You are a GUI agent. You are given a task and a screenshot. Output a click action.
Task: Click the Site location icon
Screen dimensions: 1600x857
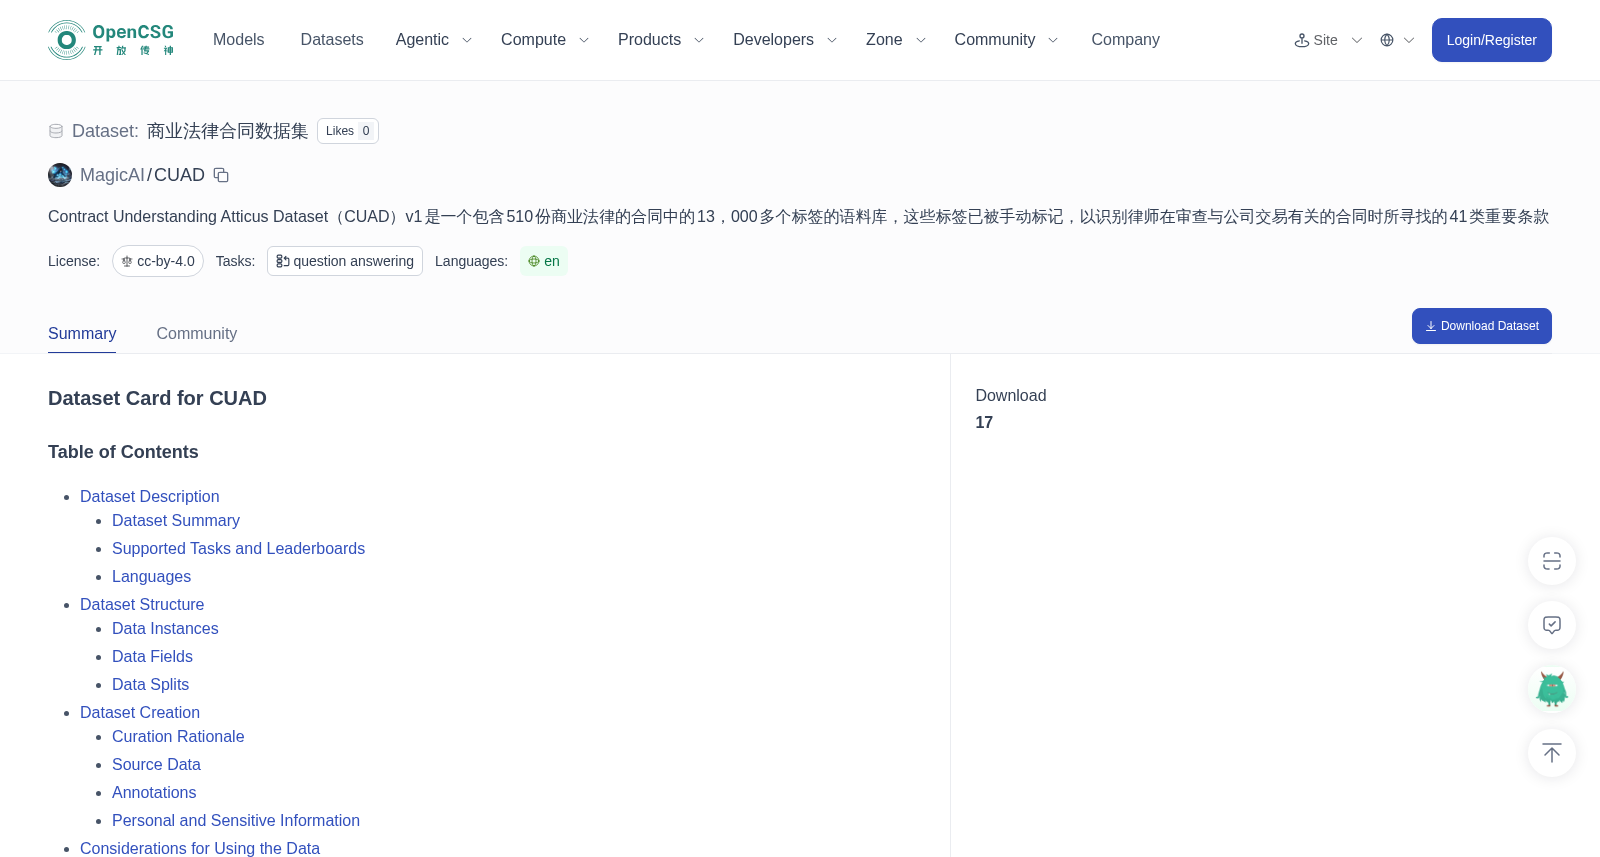click(1302, 40)
